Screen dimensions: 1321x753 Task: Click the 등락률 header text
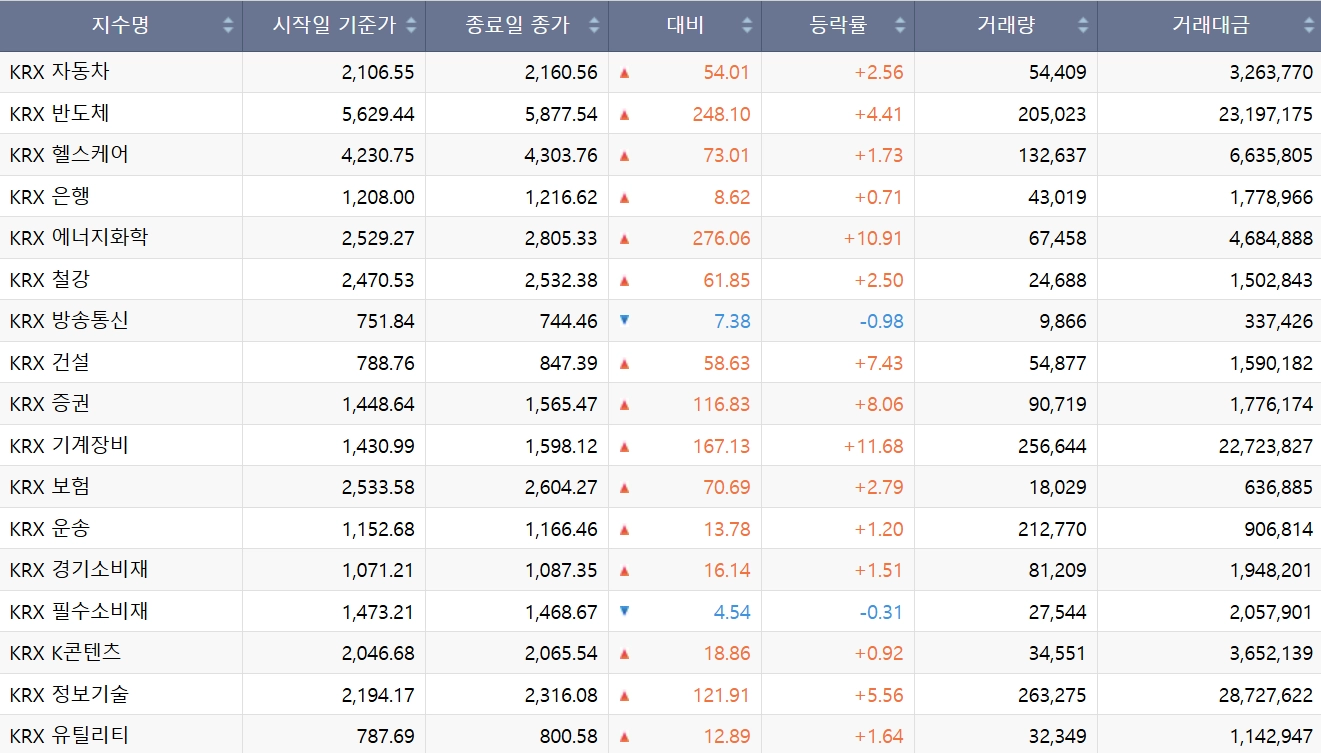click(x=838, y=26)
